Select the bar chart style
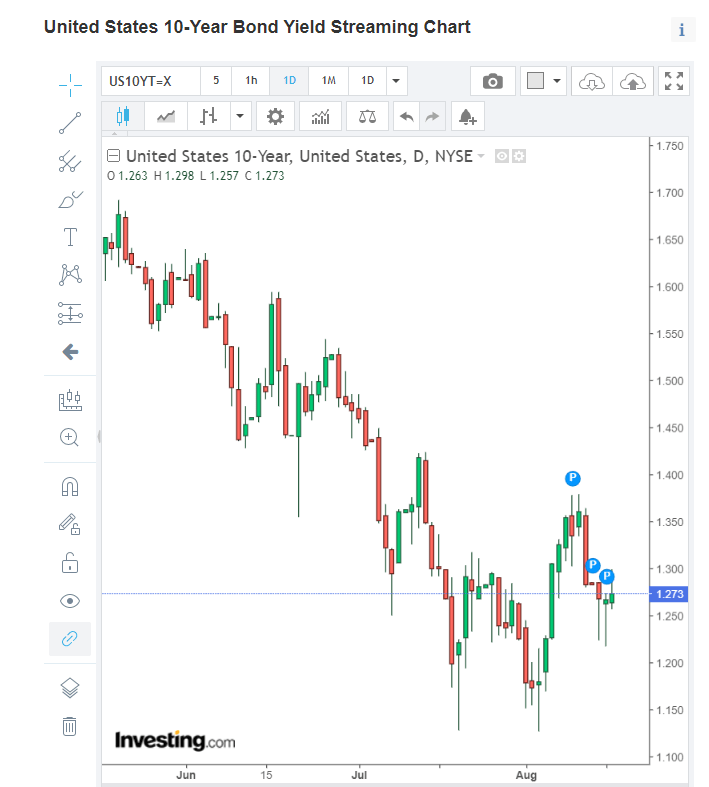Viewport: 709px width, 787px height. [209, 116]
